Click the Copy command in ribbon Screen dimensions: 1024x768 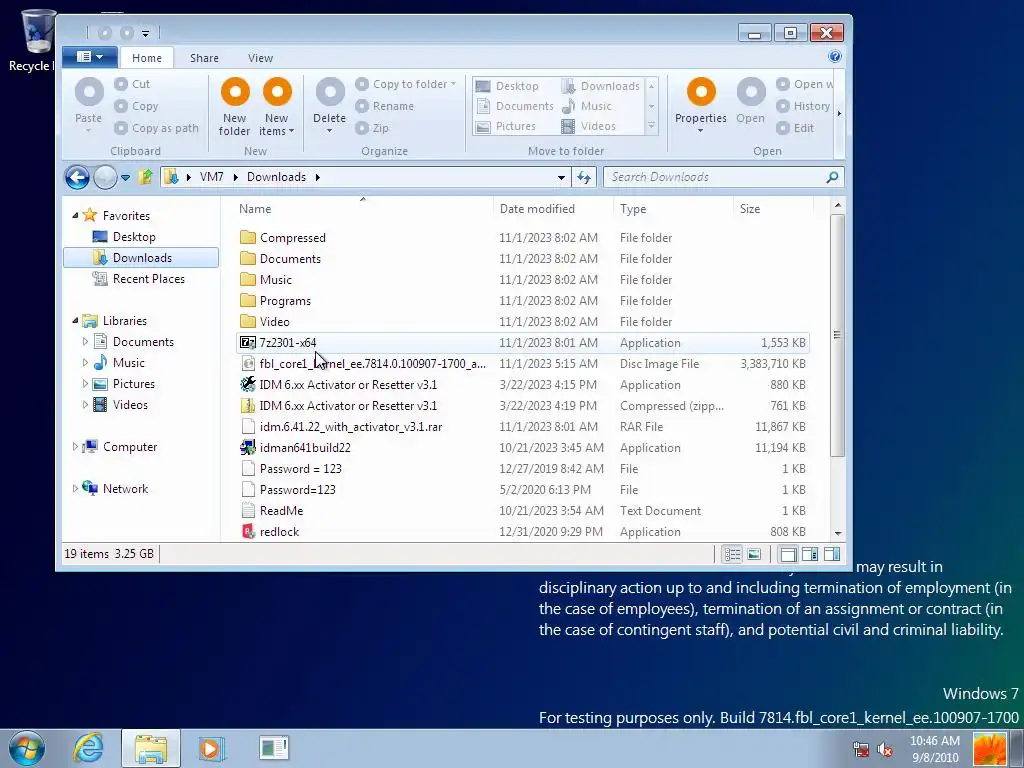click(x=136, y=106)
